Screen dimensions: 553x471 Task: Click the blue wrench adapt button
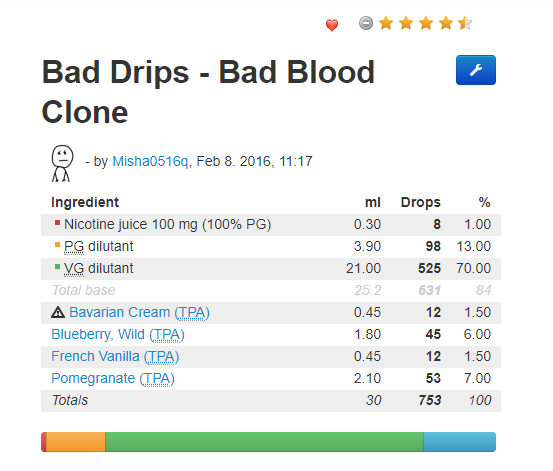[x=476, y=70]
